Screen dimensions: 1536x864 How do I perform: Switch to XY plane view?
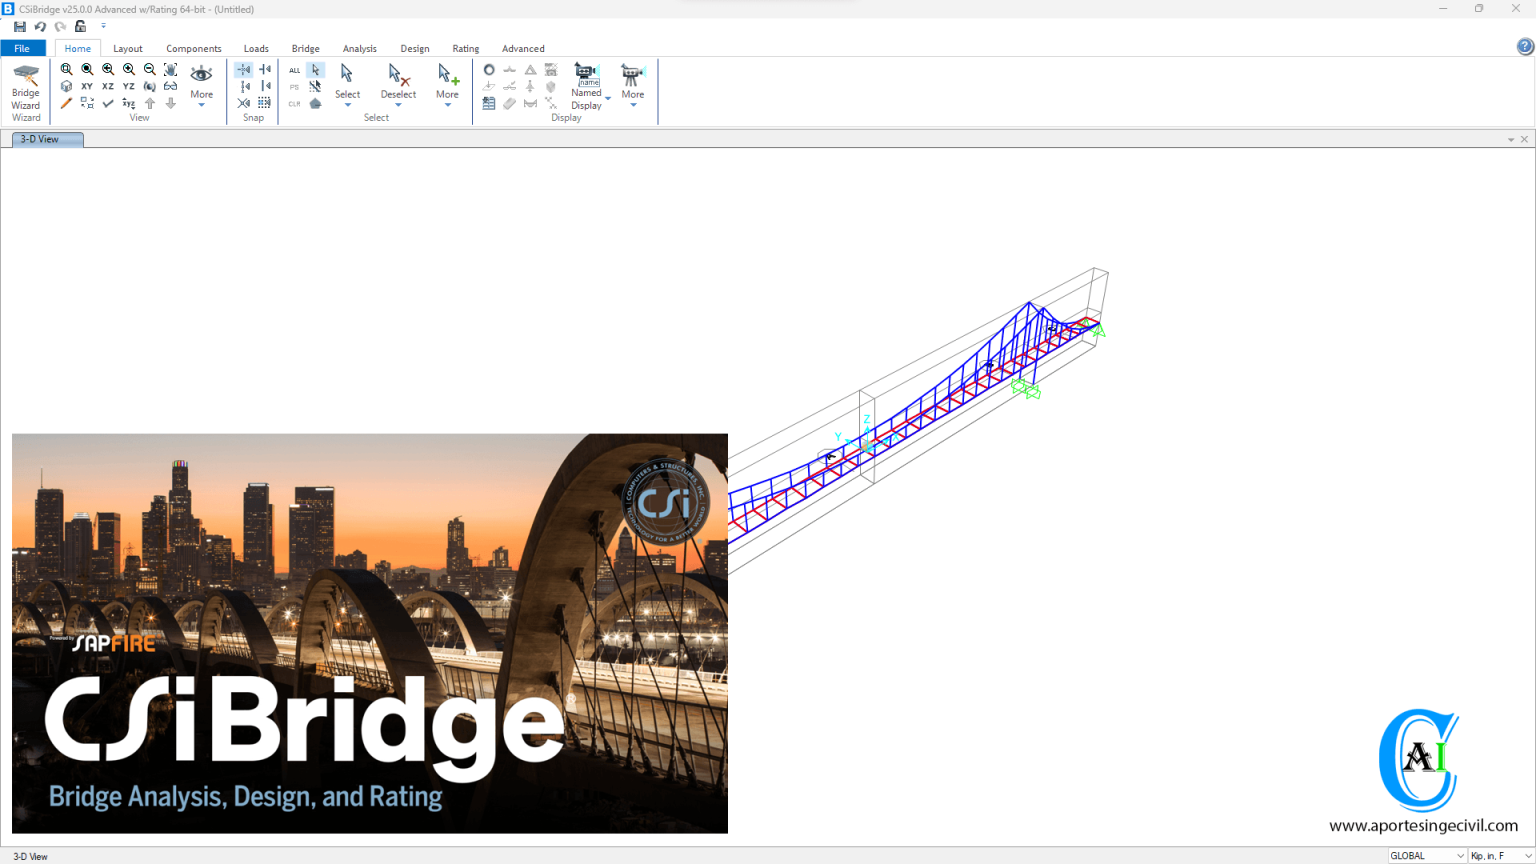(x=87, y=87)
